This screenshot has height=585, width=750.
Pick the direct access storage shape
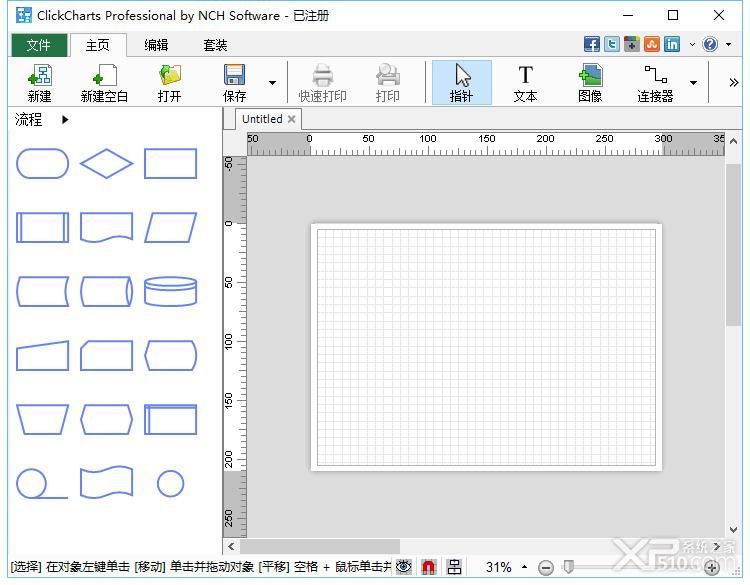[106, 291]
